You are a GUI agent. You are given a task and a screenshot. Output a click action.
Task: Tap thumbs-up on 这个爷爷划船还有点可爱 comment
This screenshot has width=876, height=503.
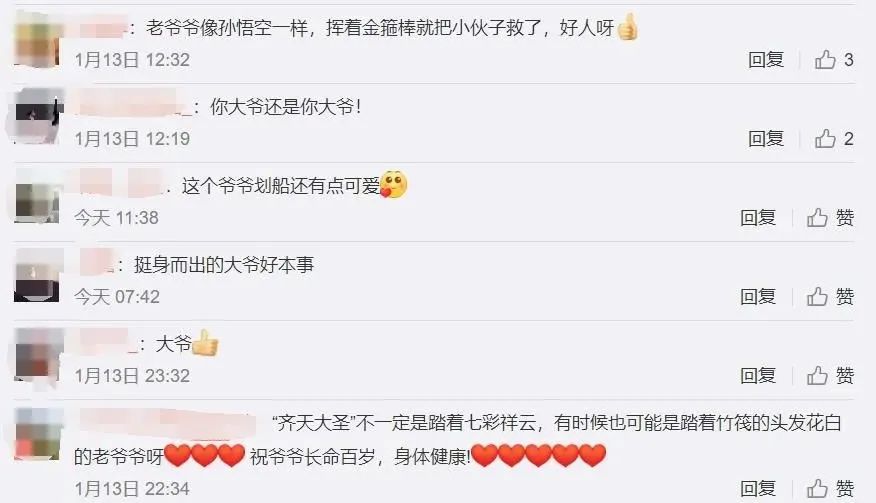[830, 217]
